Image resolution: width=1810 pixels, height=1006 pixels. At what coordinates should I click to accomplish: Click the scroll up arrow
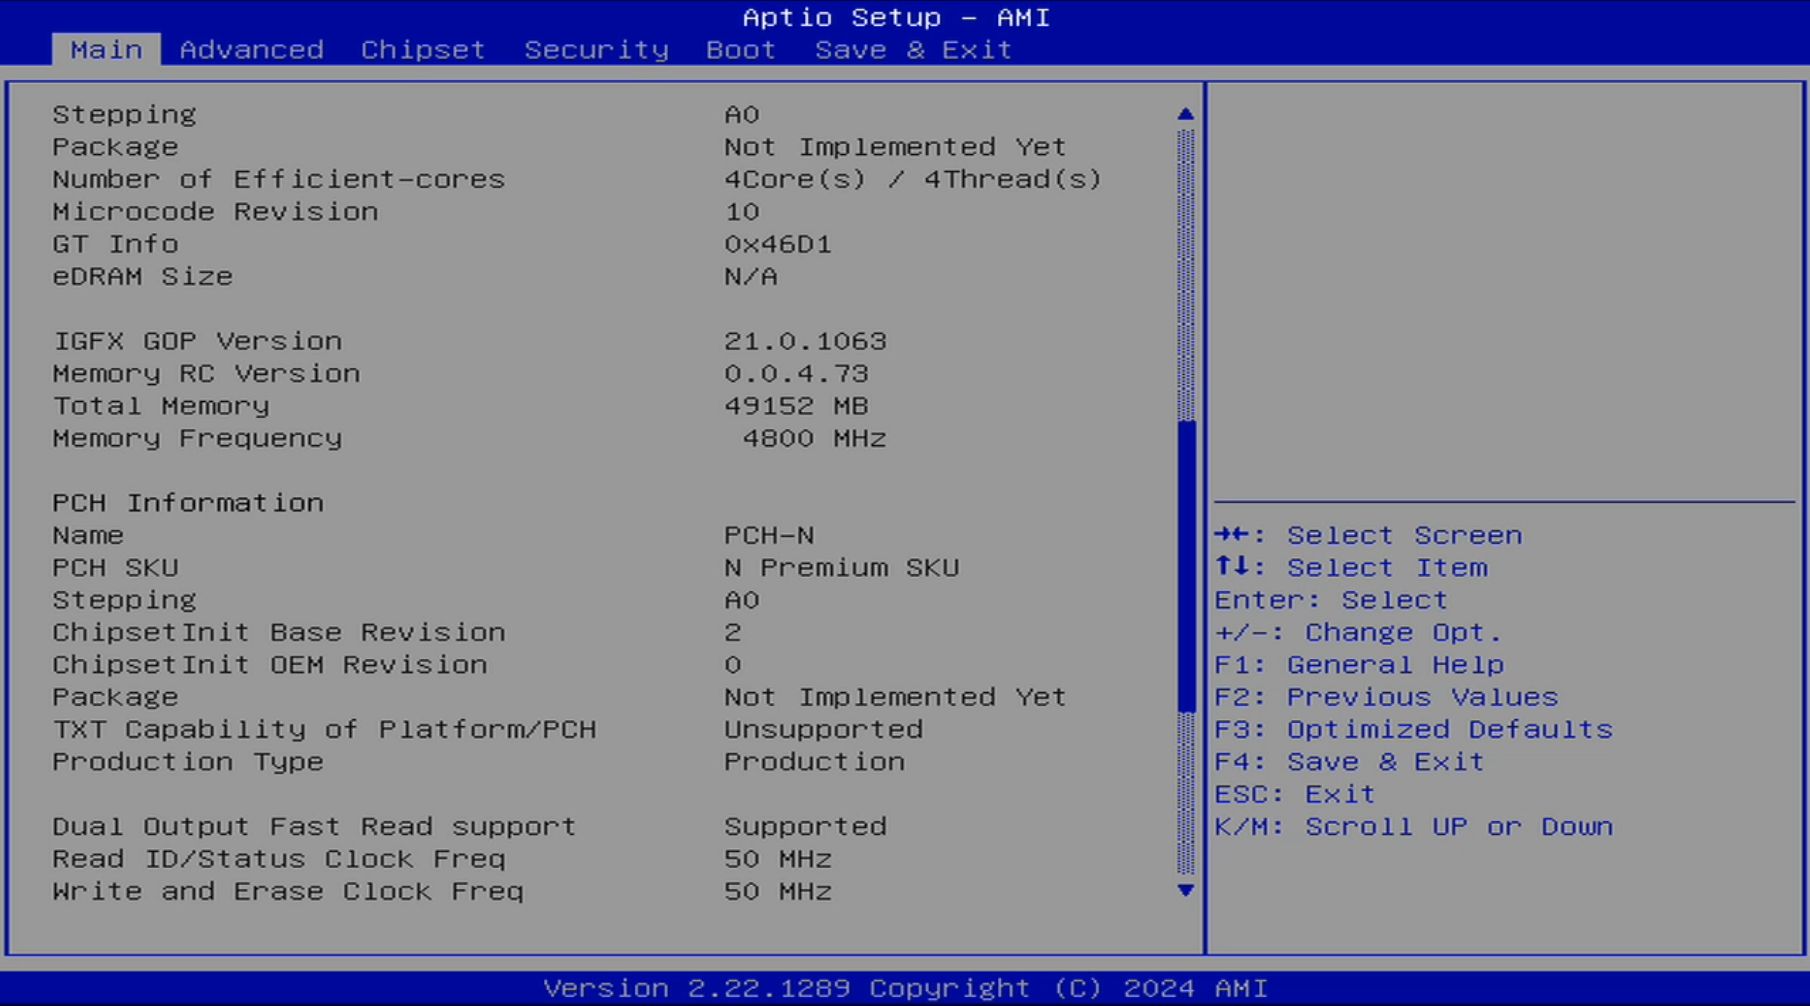(1186, 114)
